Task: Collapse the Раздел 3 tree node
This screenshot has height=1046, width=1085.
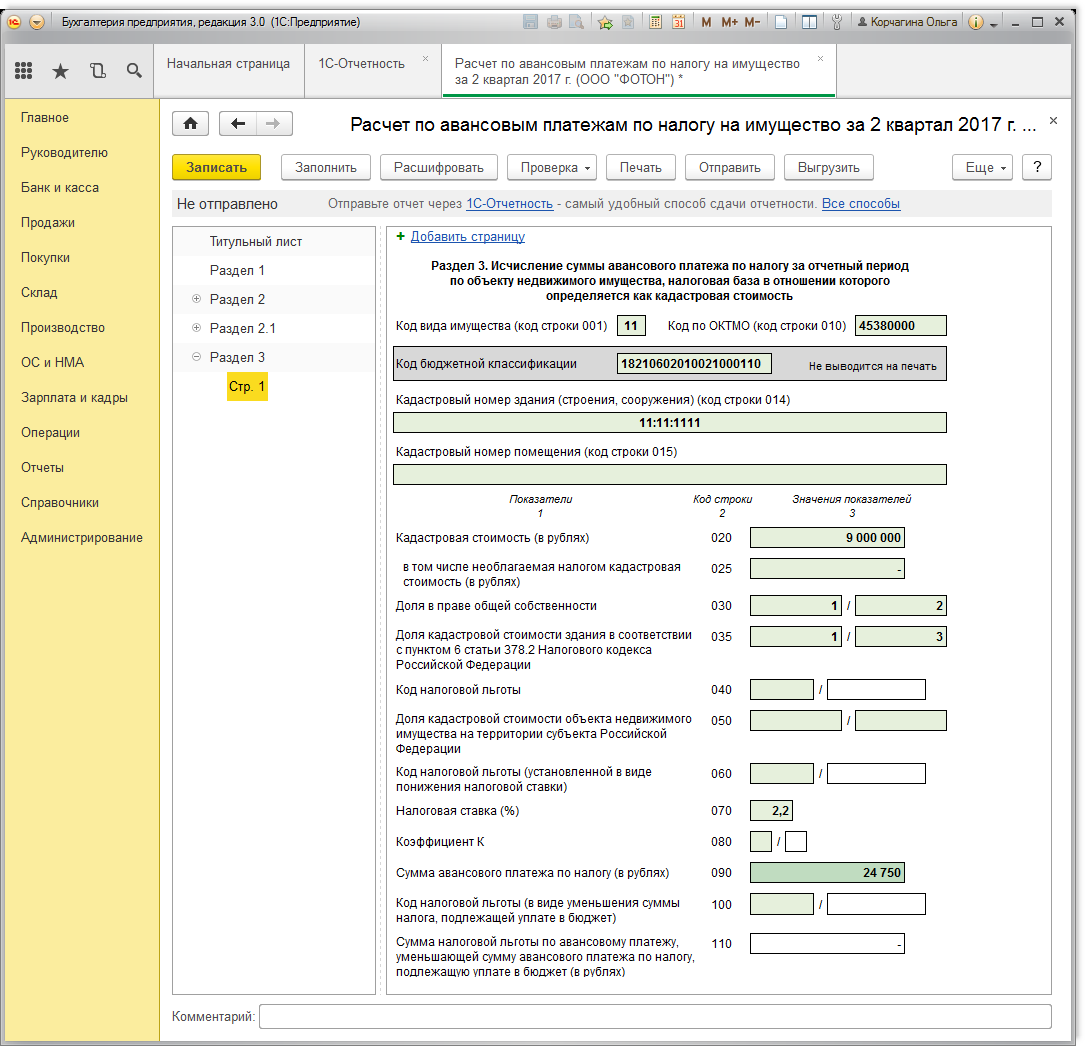Action: pyautogui.click(x=196, y=357)
